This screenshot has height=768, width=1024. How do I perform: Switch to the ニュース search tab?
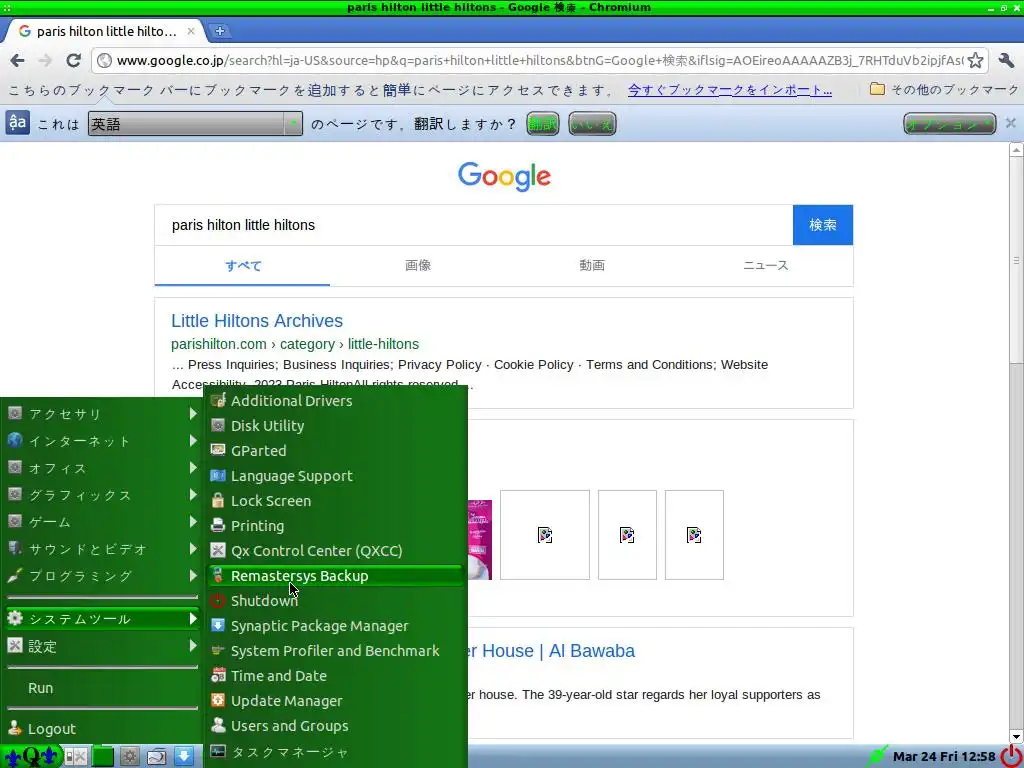click(765, 266)
